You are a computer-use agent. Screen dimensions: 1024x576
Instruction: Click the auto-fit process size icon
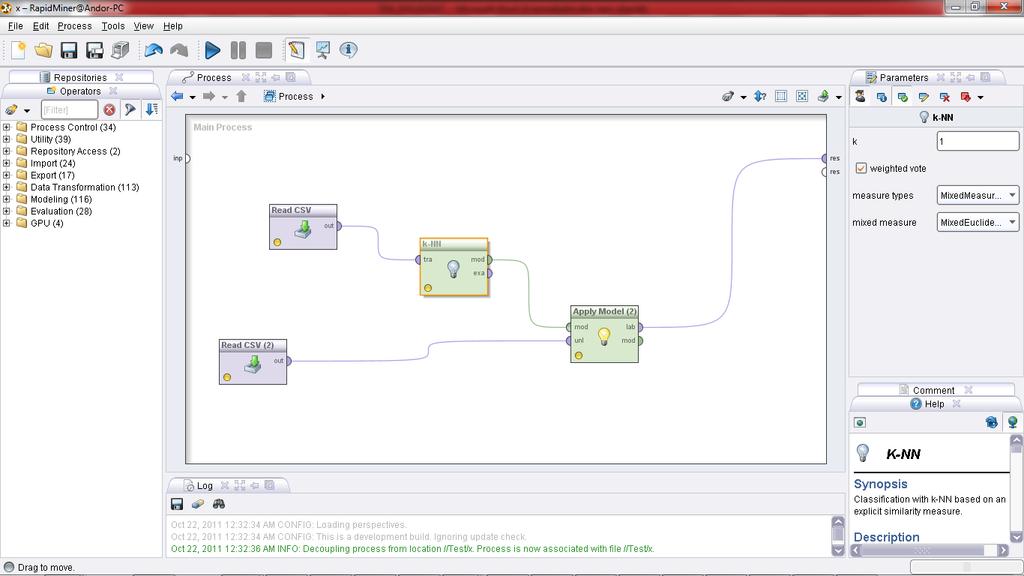tap(802, 97)
